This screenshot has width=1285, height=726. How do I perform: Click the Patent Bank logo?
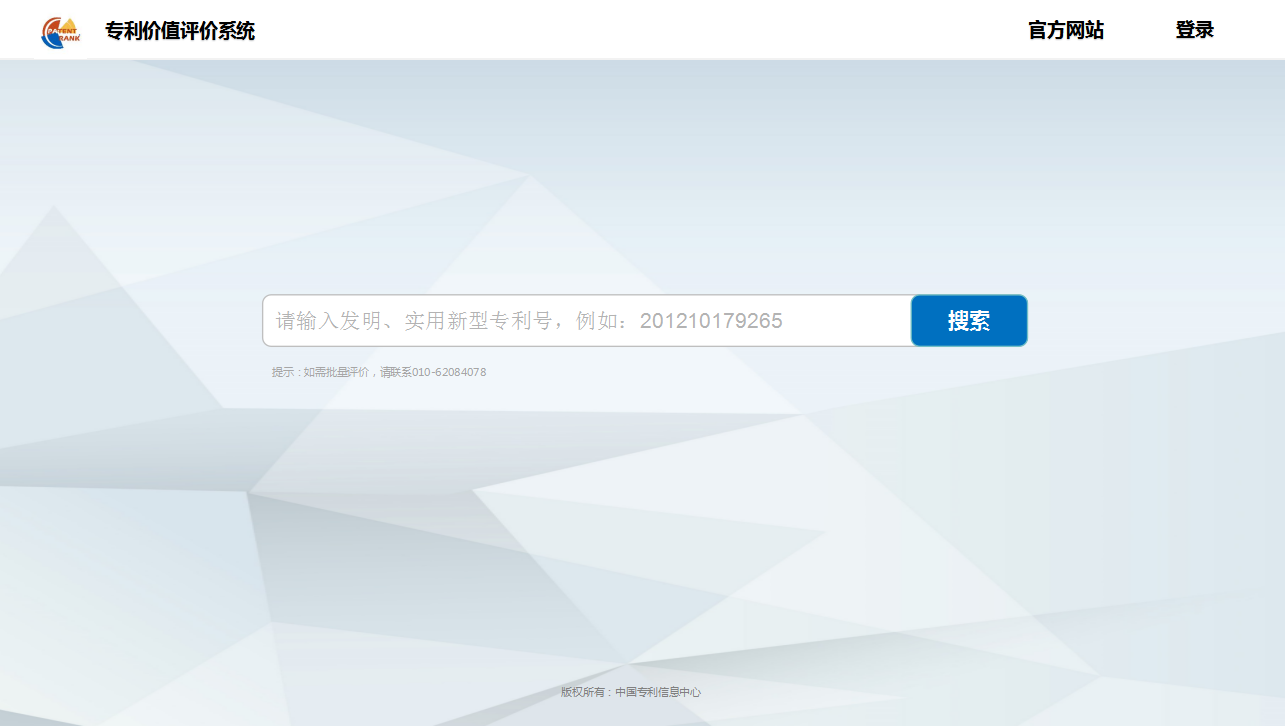[61, 31]
